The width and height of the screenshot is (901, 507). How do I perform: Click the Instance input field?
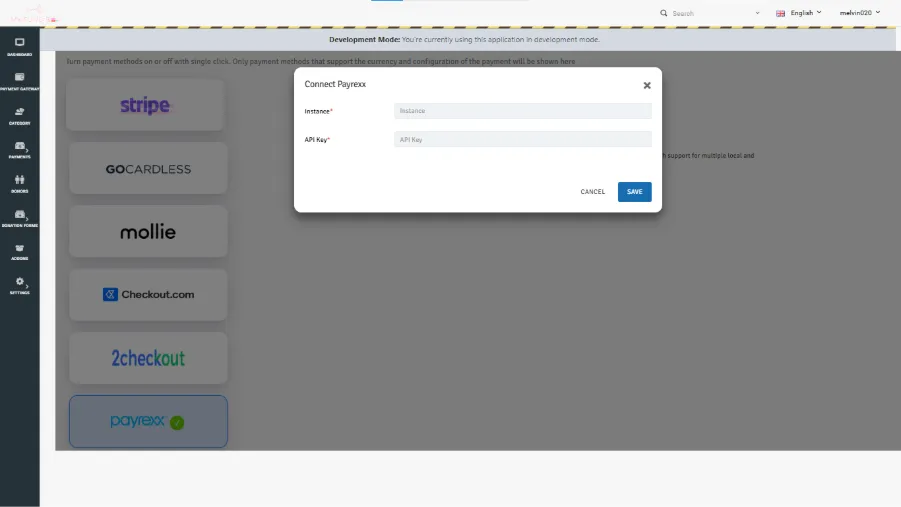point(522,111)
